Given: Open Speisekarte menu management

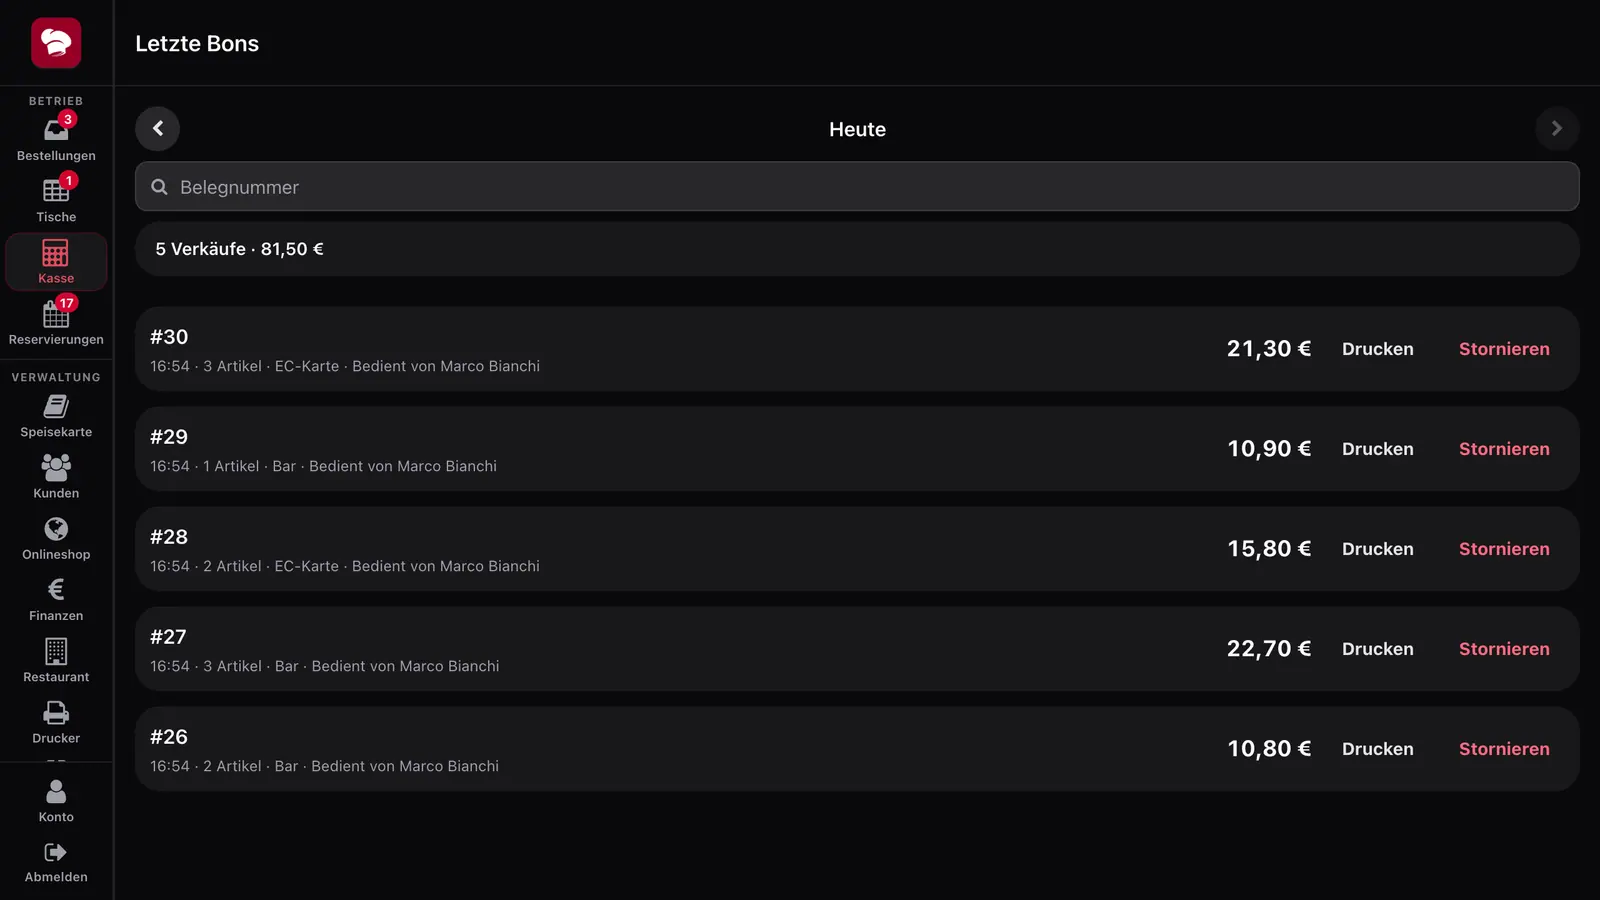Looking at the screenshot, I should [x=56, y=416].
